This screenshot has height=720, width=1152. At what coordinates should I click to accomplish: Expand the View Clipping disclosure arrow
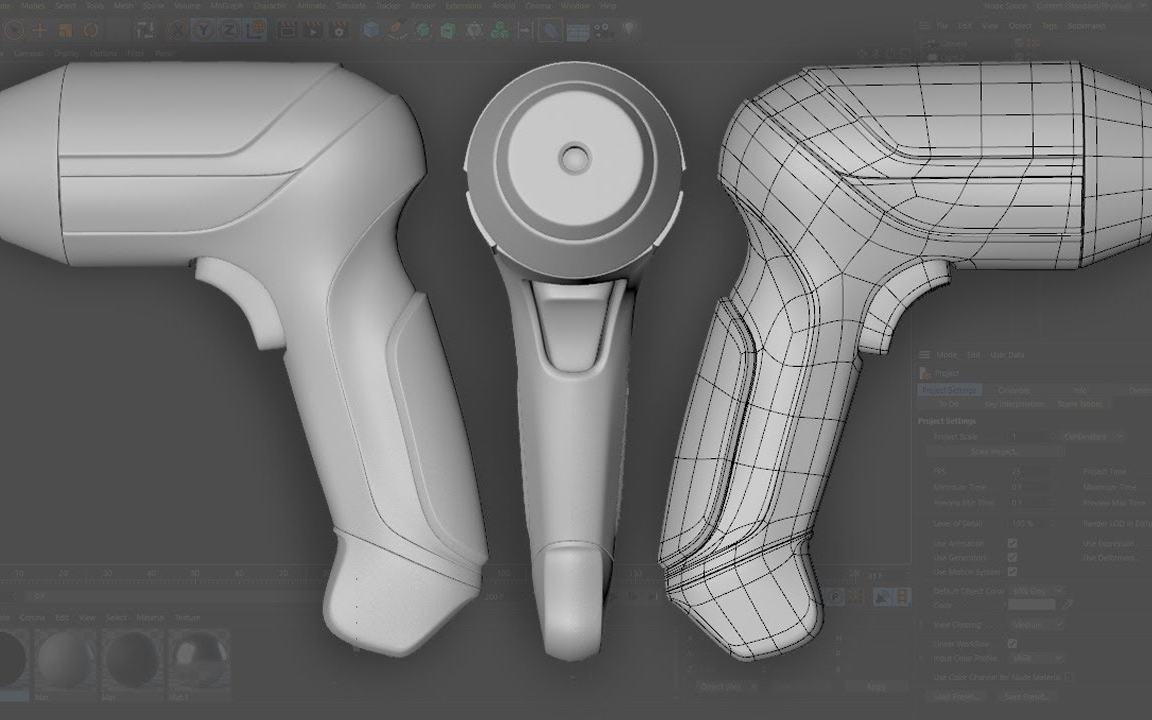pos(922,624)
